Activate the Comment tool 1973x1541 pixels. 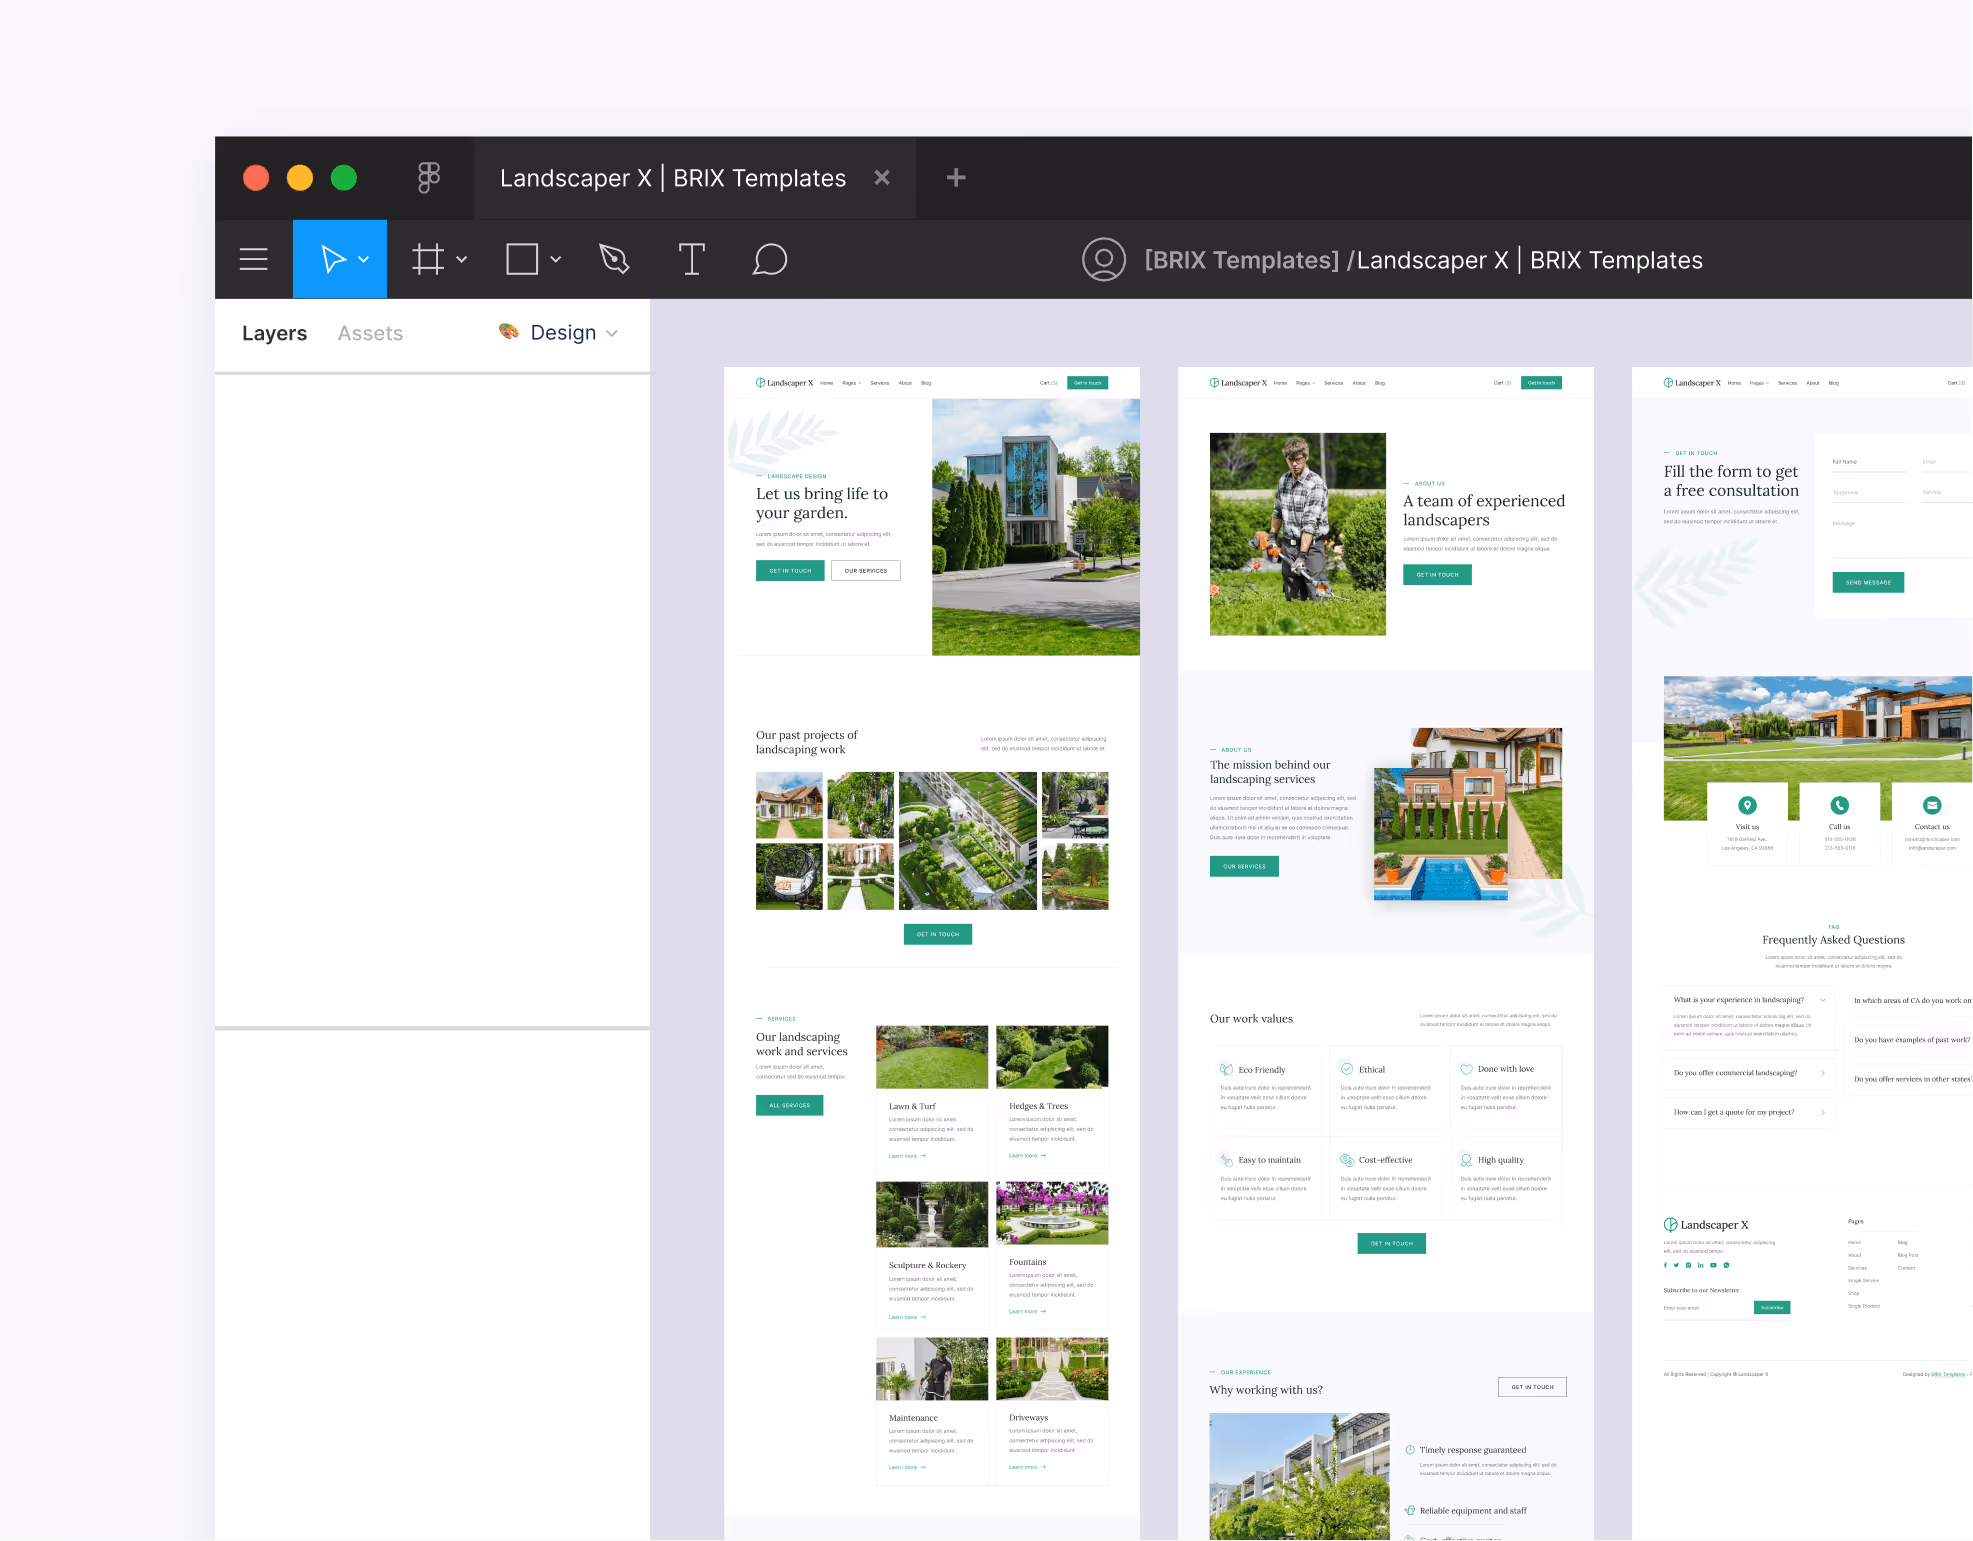click(770, 259)
